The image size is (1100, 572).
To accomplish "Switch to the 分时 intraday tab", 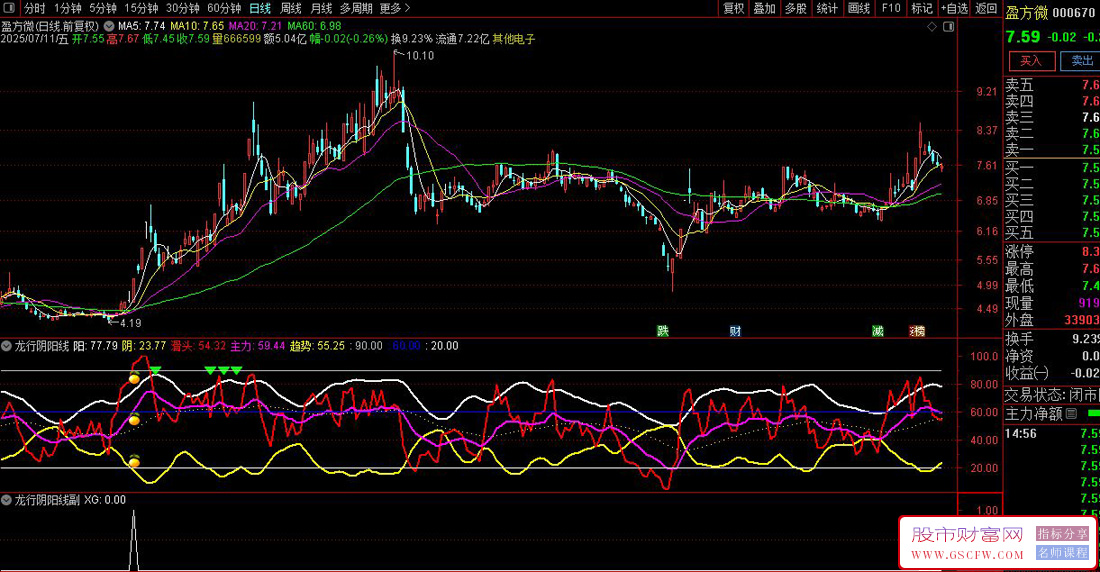I will pyautogui.click(x=34, y=8).
